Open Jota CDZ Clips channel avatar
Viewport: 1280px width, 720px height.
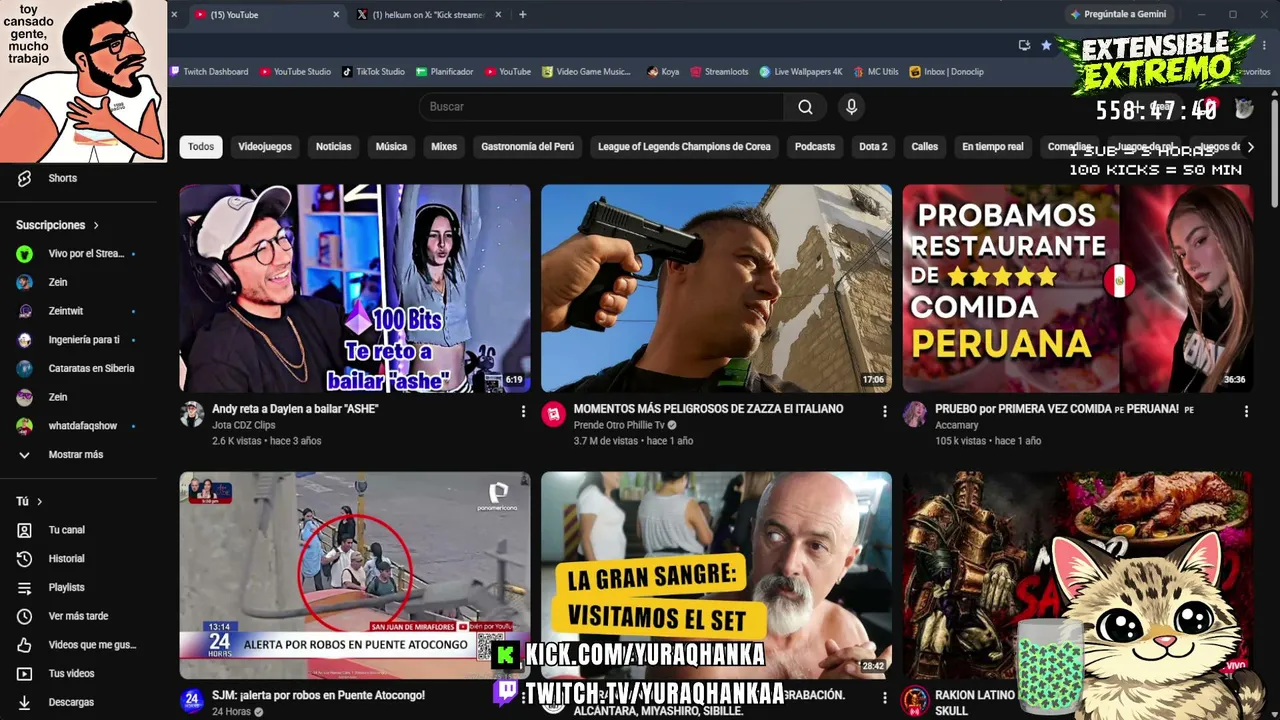192,415
